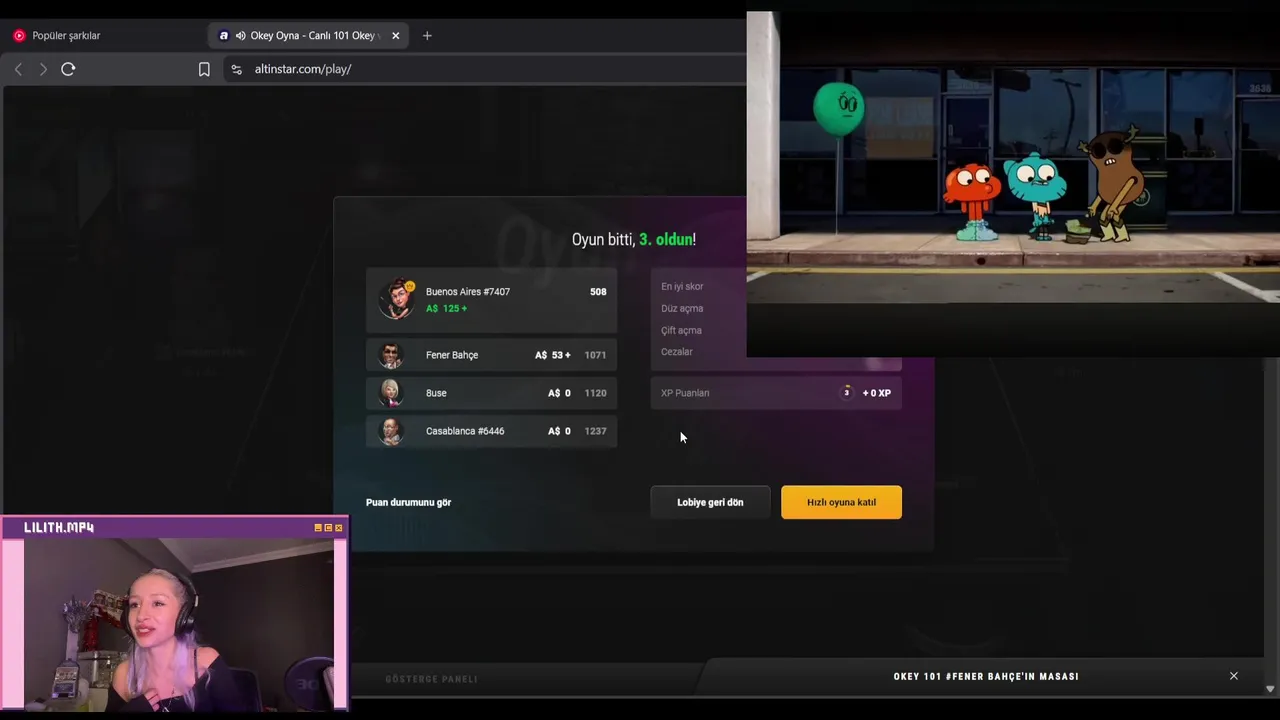Click the A$ 125 + winnings

click(x=446, y=308)
